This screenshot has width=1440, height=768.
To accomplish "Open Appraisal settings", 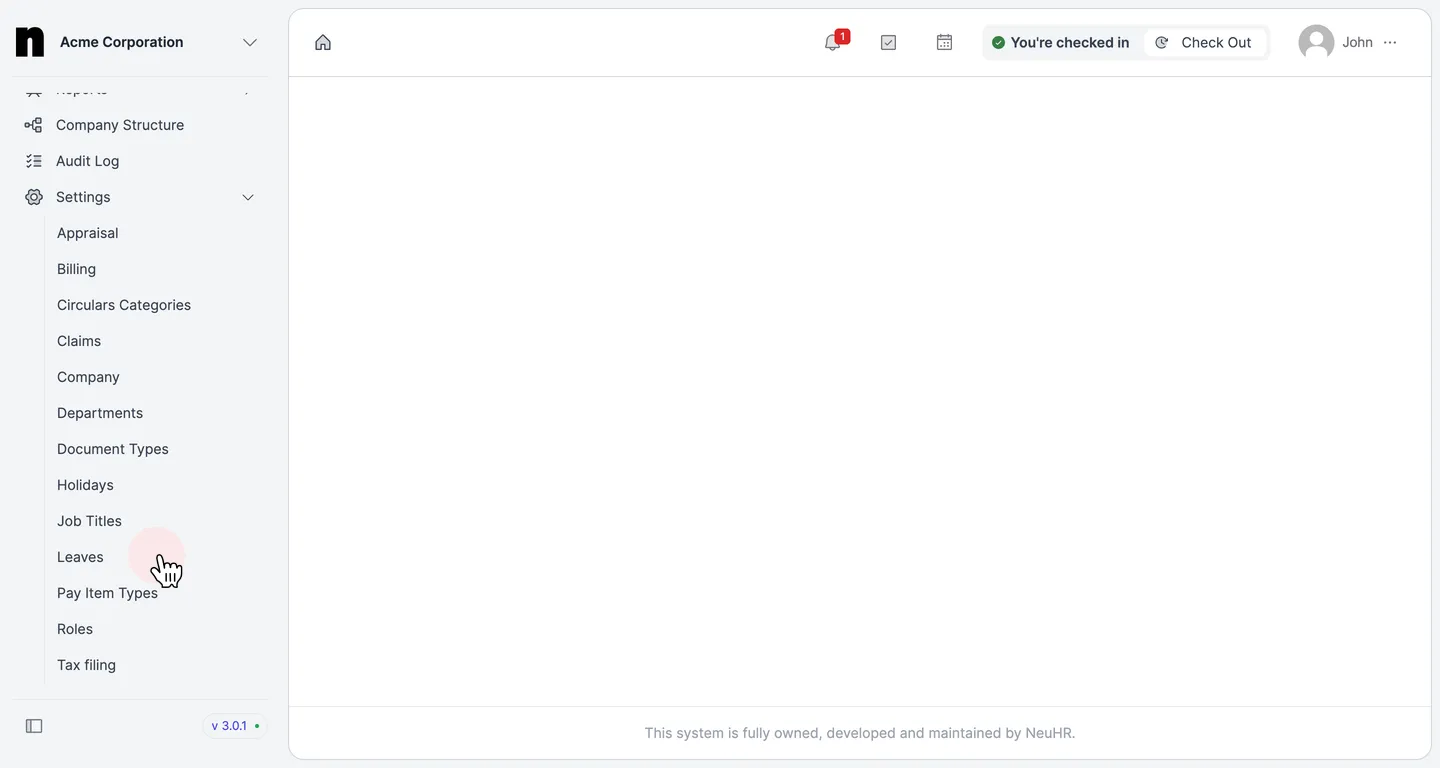I will 88,233.
